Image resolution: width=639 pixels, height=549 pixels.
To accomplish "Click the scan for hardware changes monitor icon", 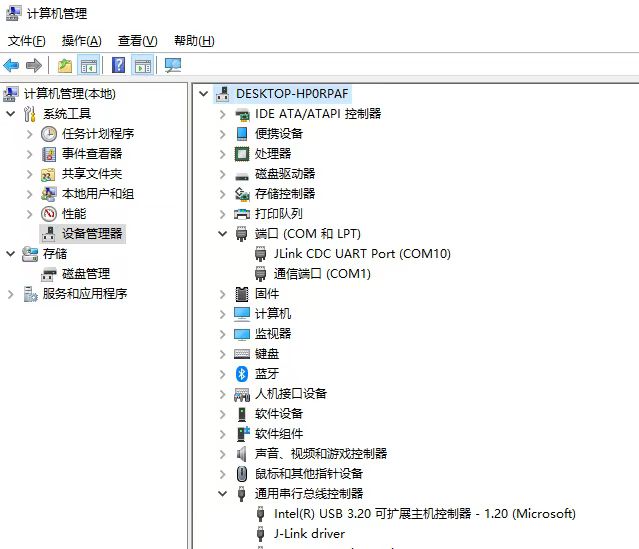I will coord(173,65).
